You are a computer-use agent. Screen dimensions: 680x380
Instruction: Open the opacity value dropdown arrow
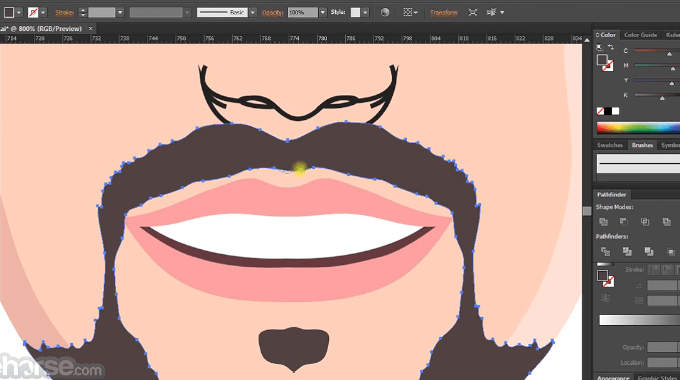coord(322,13)
